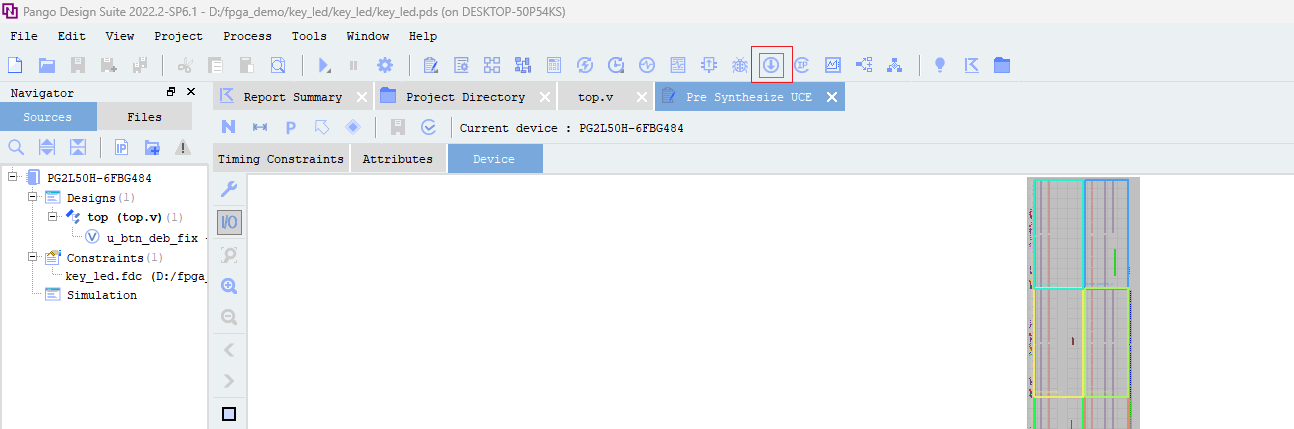Click the scissors Cut toolbar icon

coord(185,65)
